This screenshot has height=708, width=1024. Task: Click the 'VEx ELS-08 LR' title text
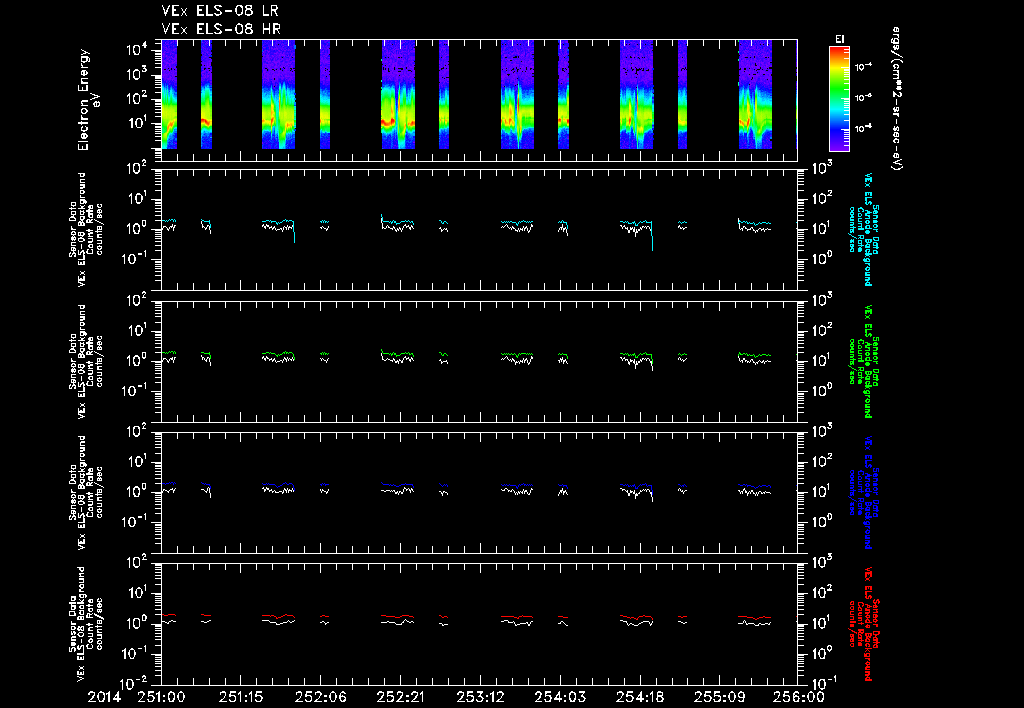[221, 11]
